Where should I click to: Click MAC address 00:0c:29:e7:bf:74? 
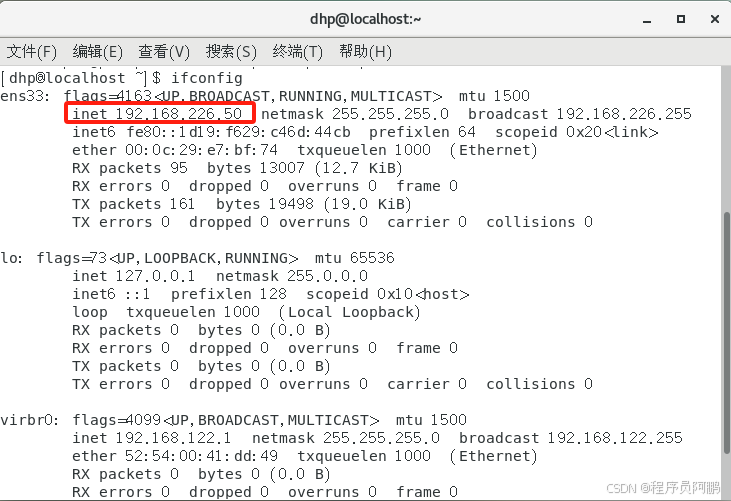click(201, 150)
